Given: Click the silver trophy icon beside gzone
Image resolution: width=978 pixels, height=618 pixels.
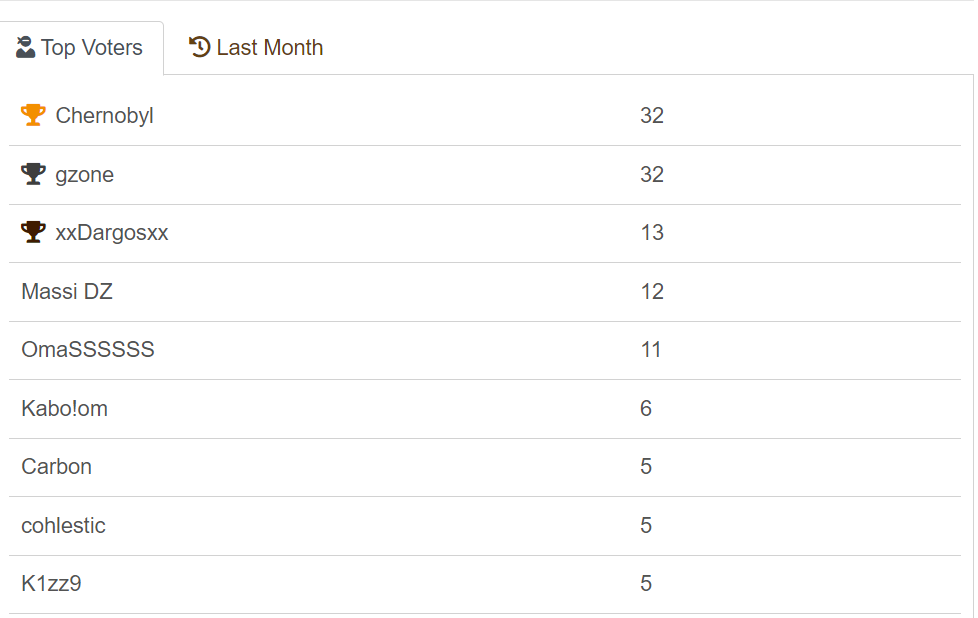Looking at the screenshot, I should [x=33, y=174].
